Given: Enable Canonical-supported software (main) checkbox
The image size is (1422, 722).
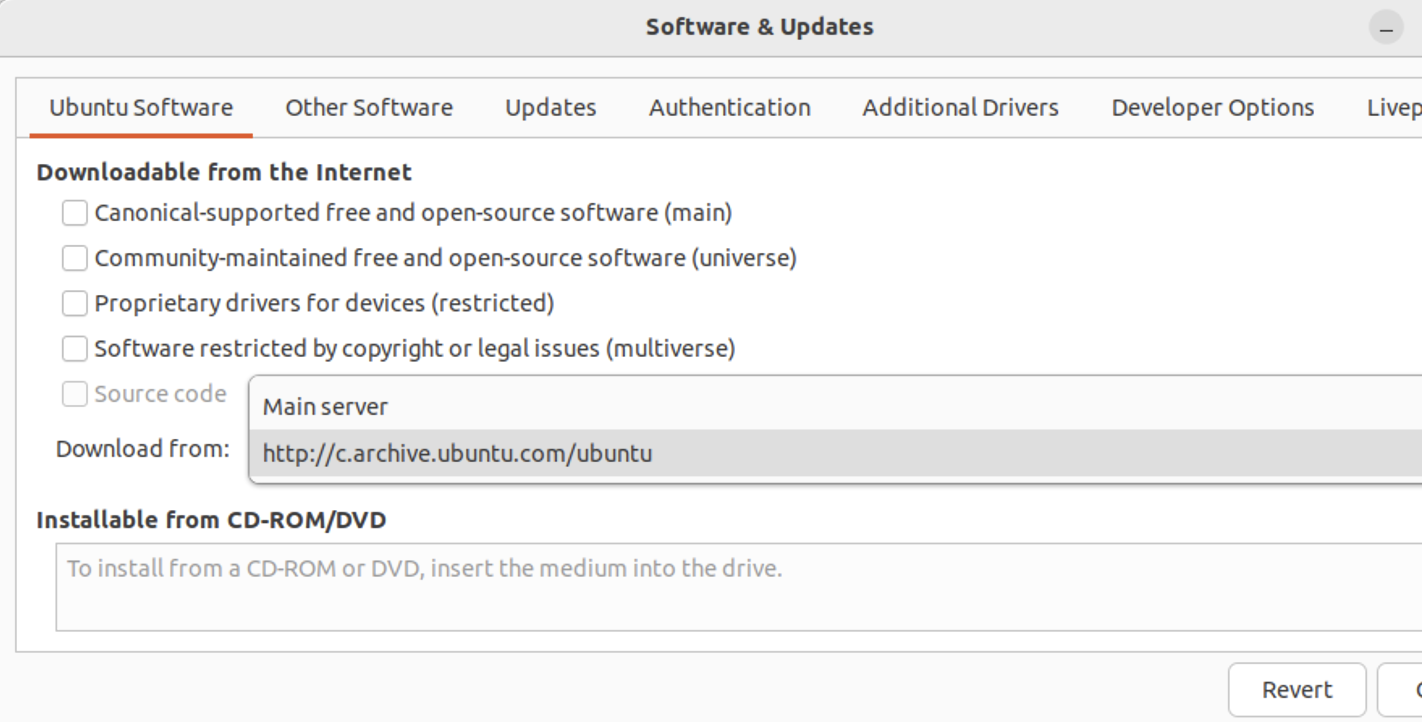Looking at the screenshot, I should point(75,213).
